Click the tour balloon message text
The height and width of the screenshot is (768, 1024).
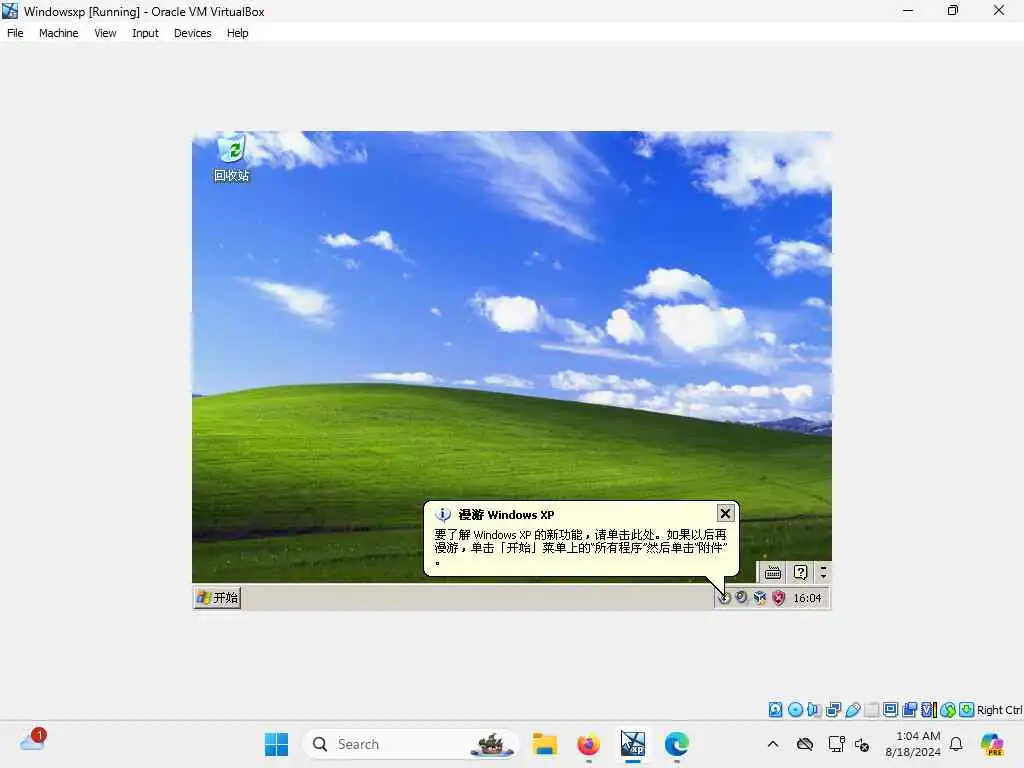(x=581, y=547)
